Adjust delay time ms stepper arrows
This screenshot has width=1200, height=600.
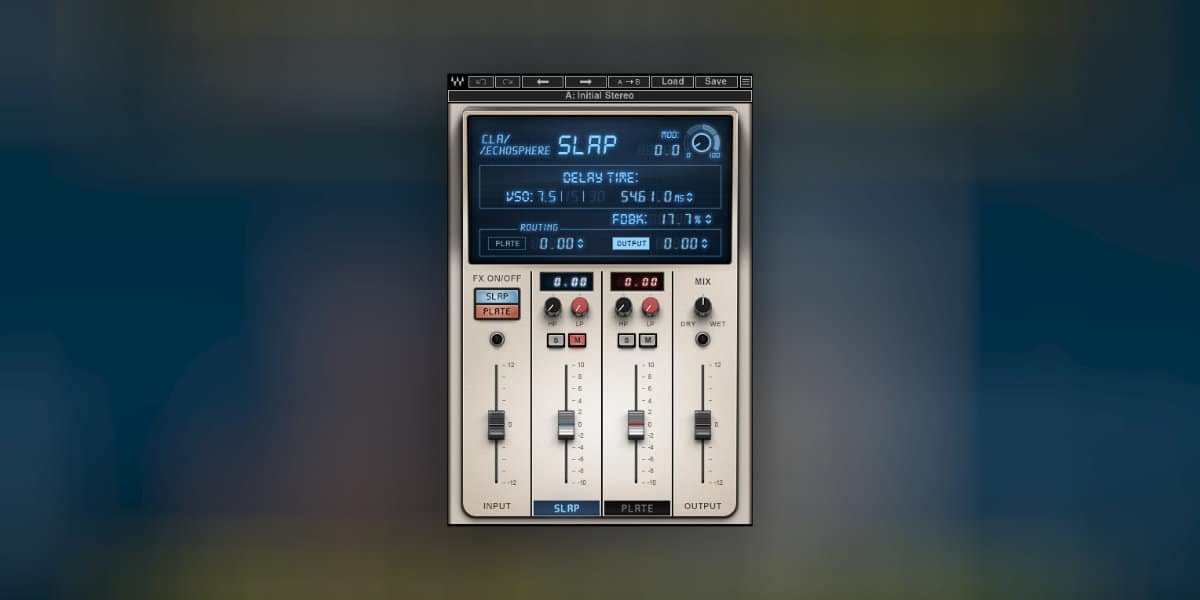tap(689, 197)
